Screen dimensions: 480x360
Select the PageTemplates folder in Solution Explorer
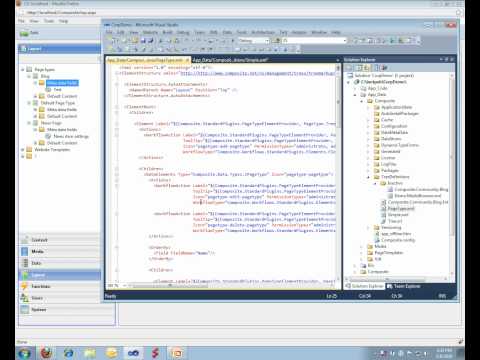pyautogui.click(x=389, y=253)
